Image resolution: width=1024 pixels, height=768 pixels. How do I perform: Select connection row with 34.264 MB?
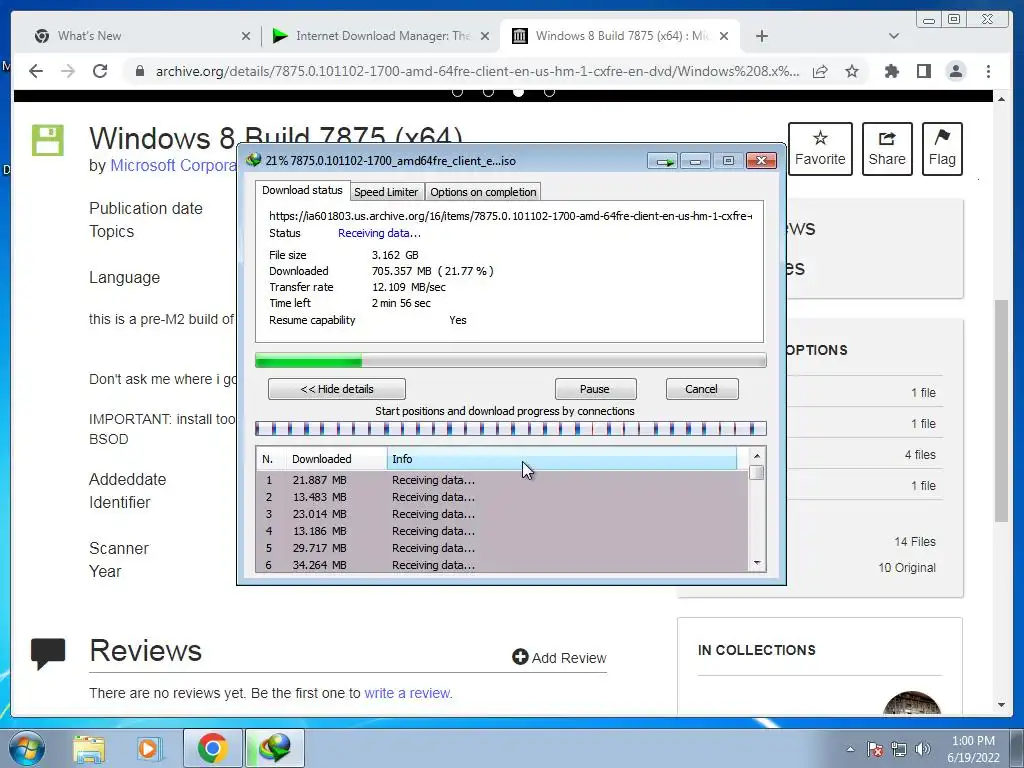[x=502, y=564]
